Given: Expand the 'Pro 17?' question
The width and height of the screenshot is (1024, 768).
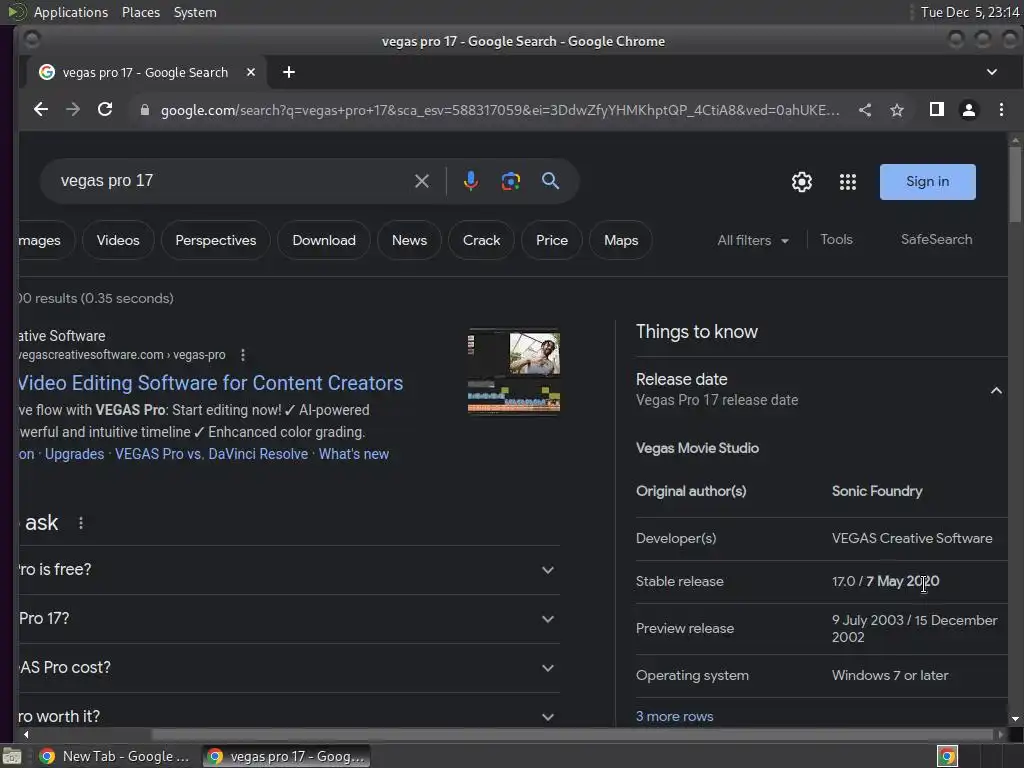Looking at the screenshot, I should coord(287,619).
